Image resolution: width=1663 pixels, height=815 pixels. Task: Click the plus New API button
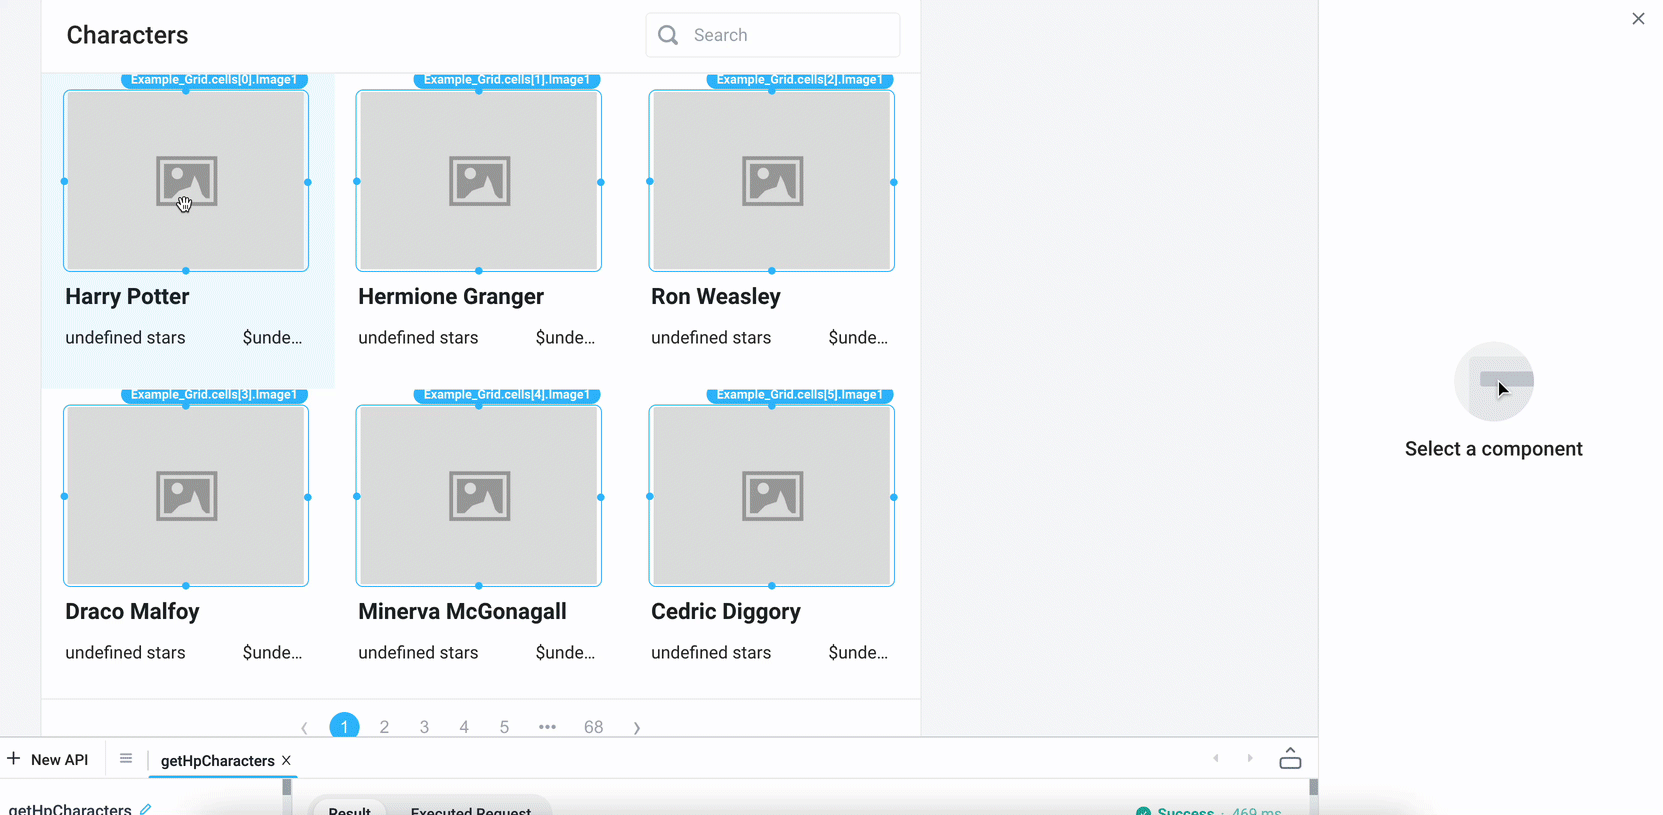coord(48,760)
